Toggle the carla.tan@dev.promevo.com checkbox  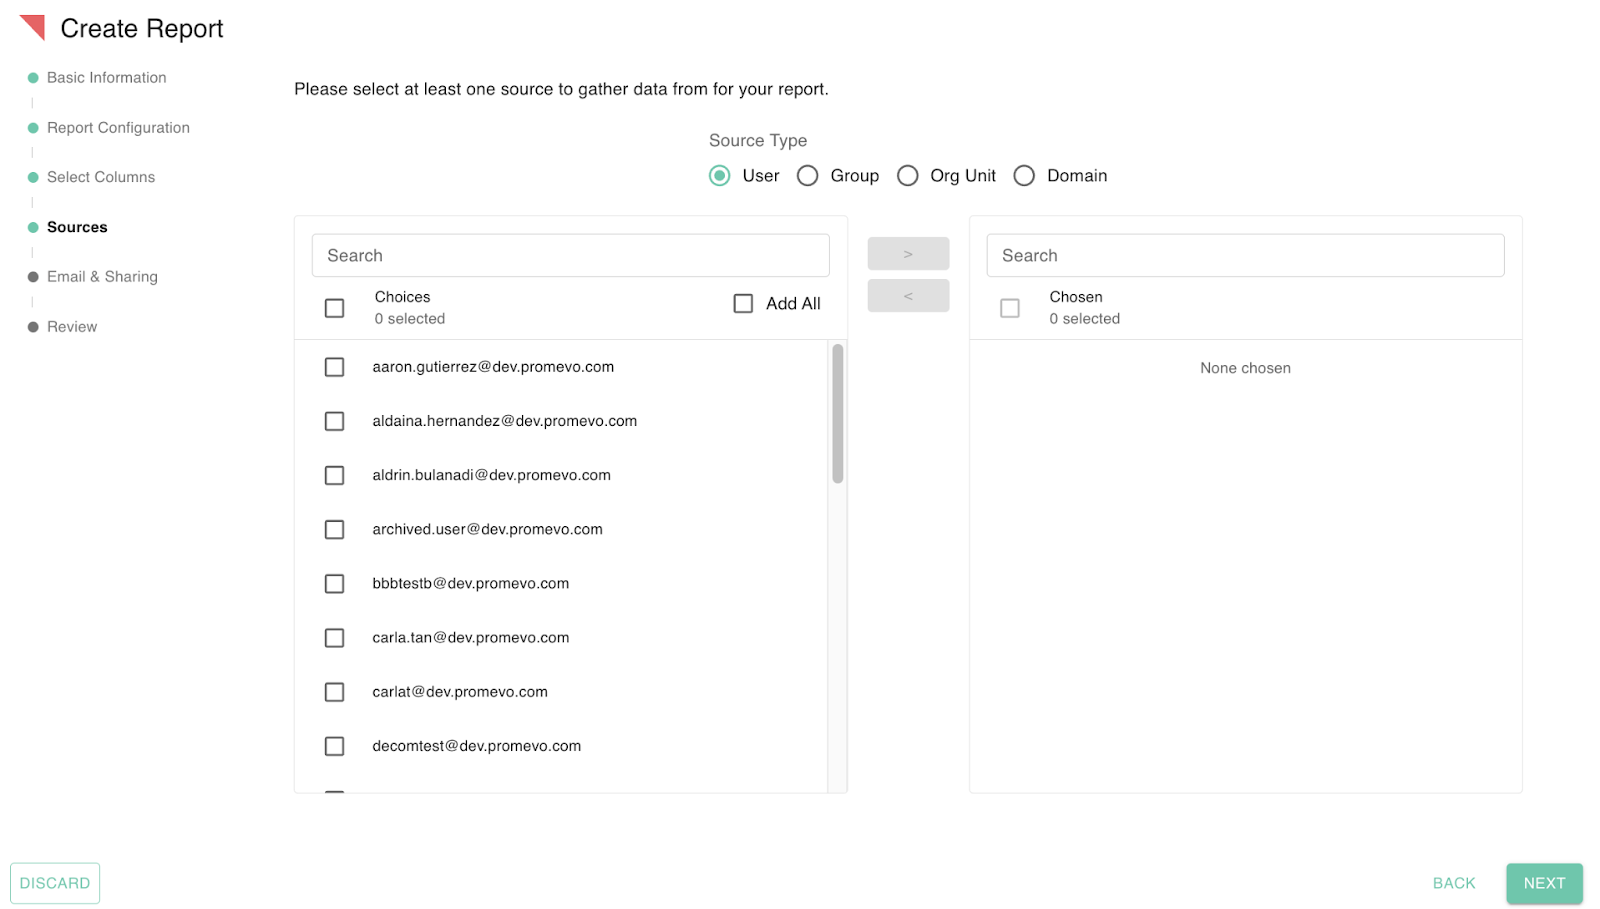[334, 637]
